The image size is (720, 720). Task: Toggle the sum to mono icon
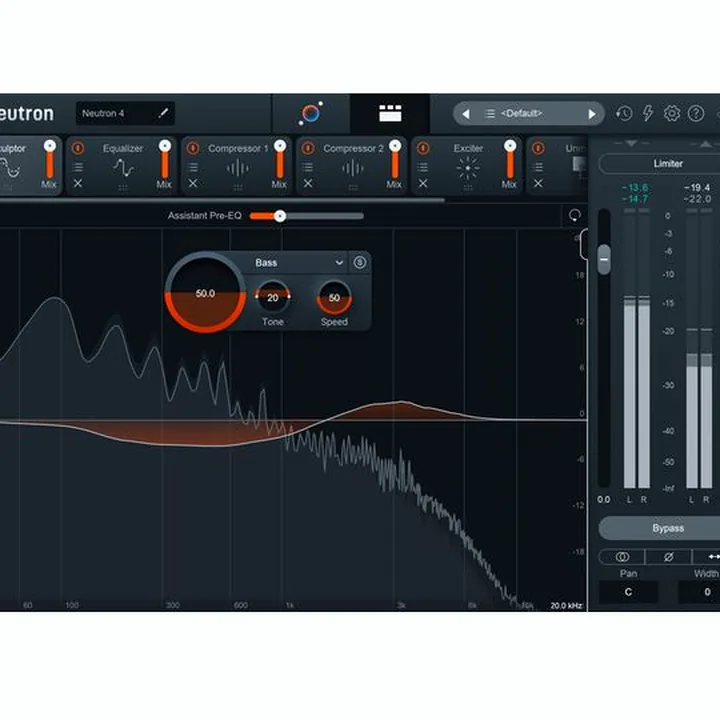click(622, 557)
